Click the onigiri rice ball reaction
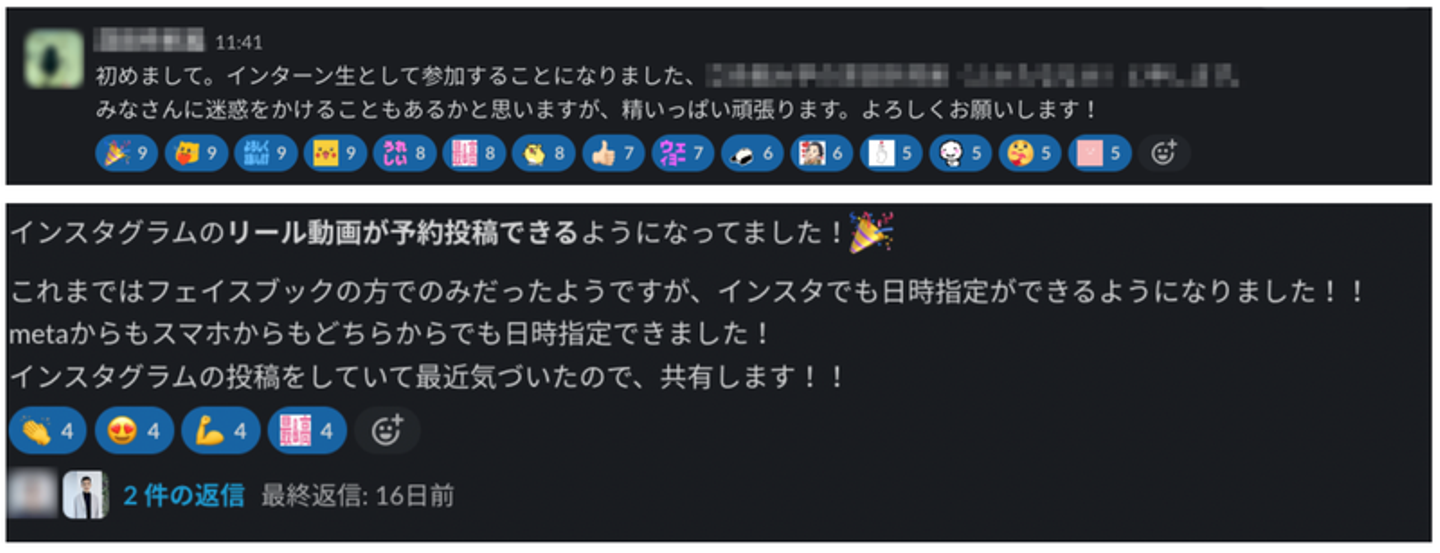This screenshot has height=553, width=1440. coord(752,154)
